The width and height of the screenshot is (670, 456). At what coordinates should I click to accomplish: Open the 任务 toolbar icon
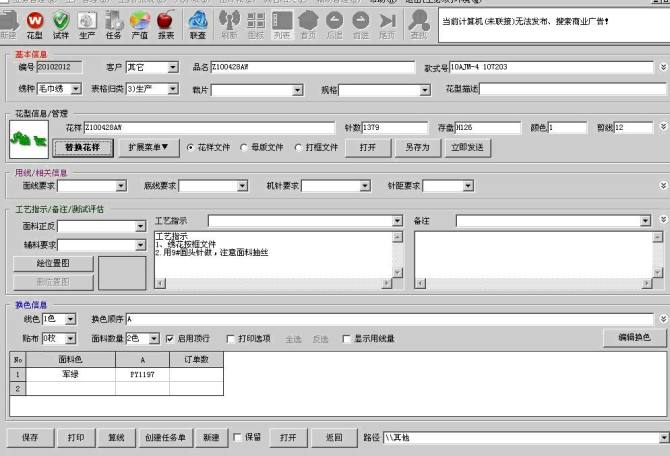(x=114, y=22)
